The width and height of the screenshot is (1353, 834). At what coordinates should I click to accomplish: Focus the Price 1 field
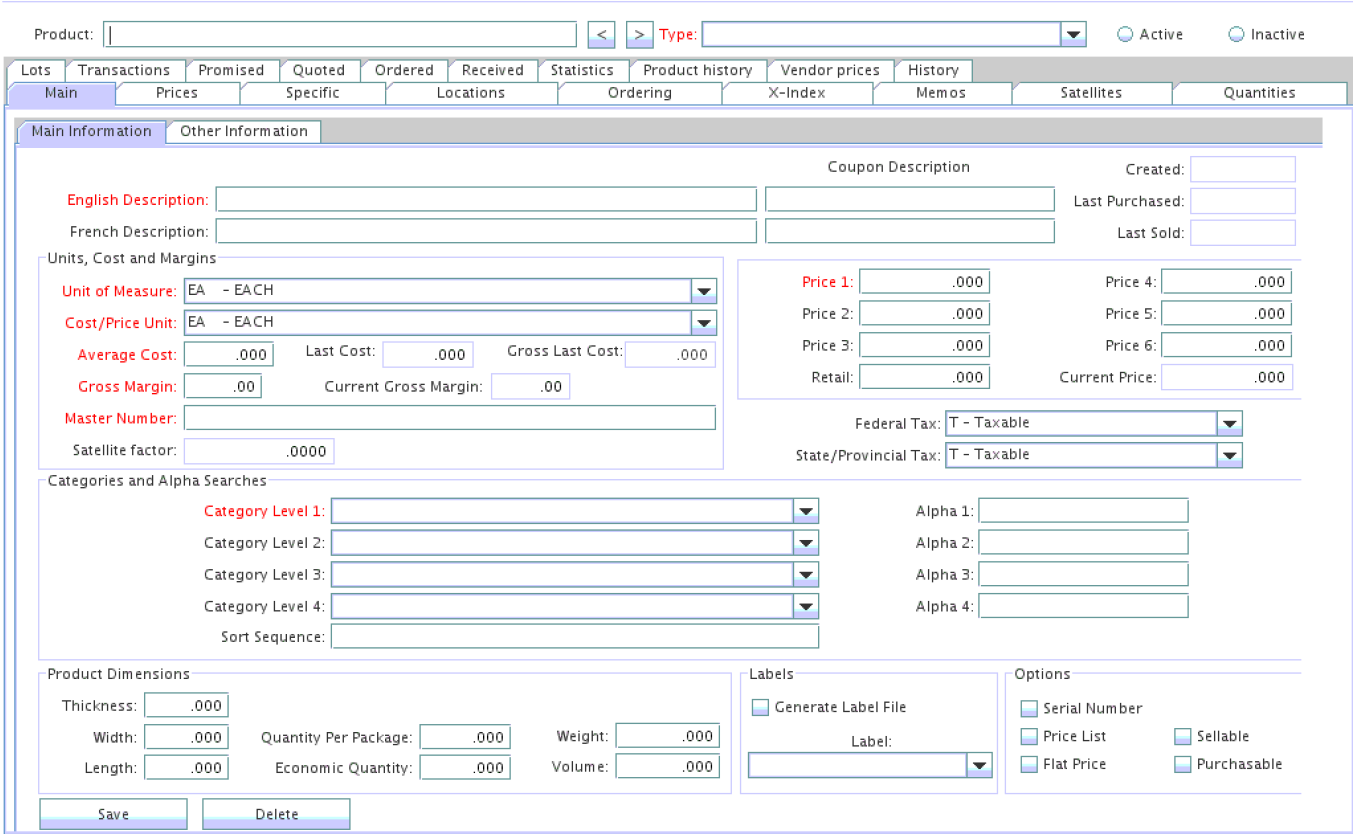coord(924,282)
